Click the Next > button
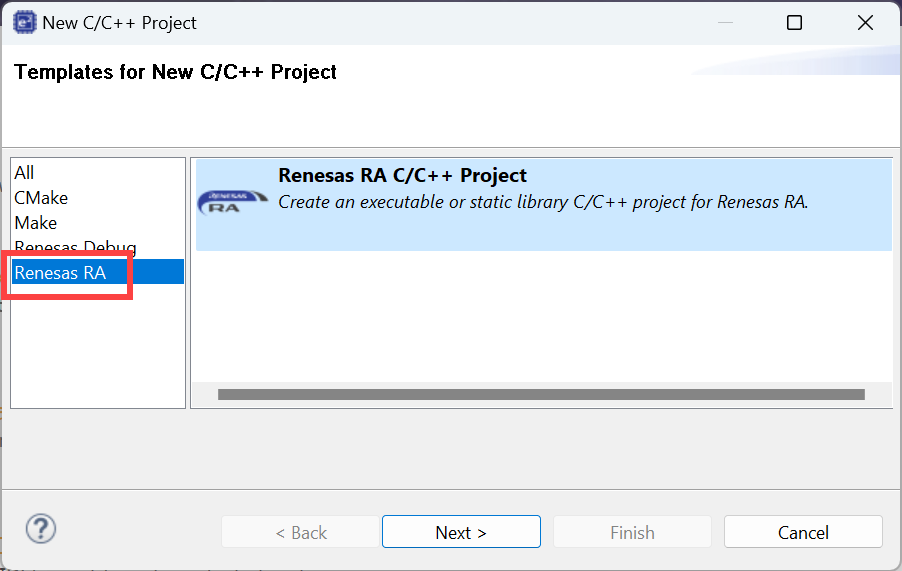The width and height of the screenshot is (902, 571). [x=461, y=532]
